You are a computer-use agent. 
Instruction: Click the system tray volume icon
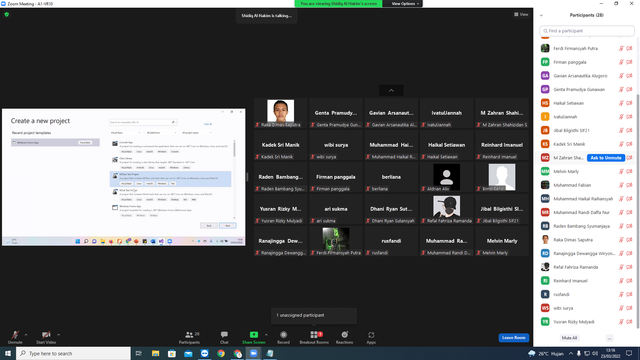pyautogui.click(x=595, y=353)
